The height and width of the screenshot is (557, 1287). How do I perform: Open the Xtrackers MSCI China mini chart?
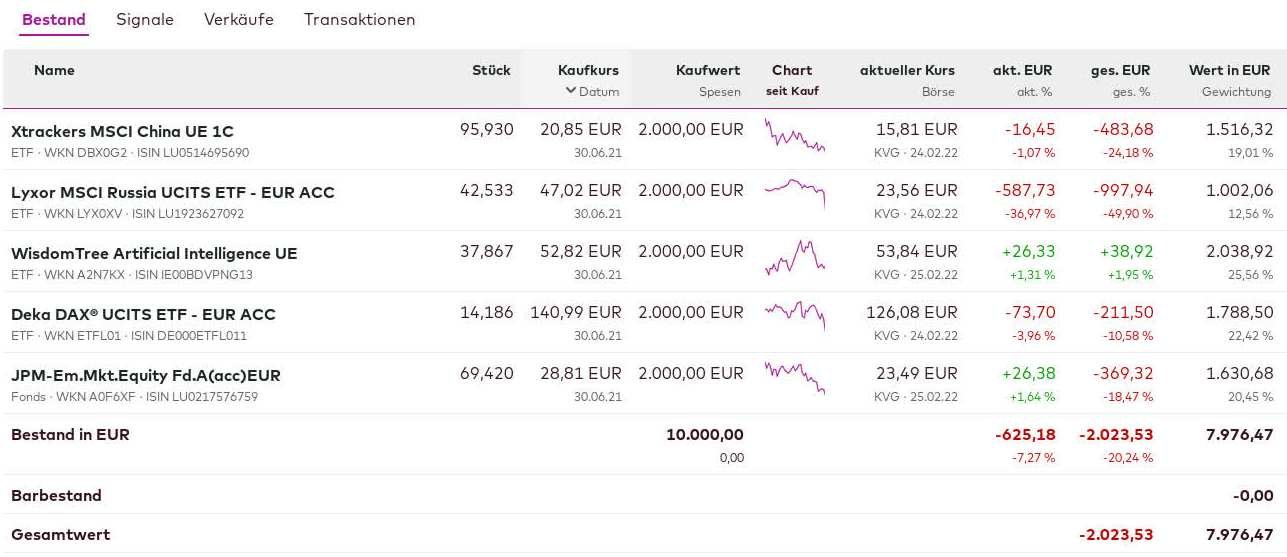(795, 135)
